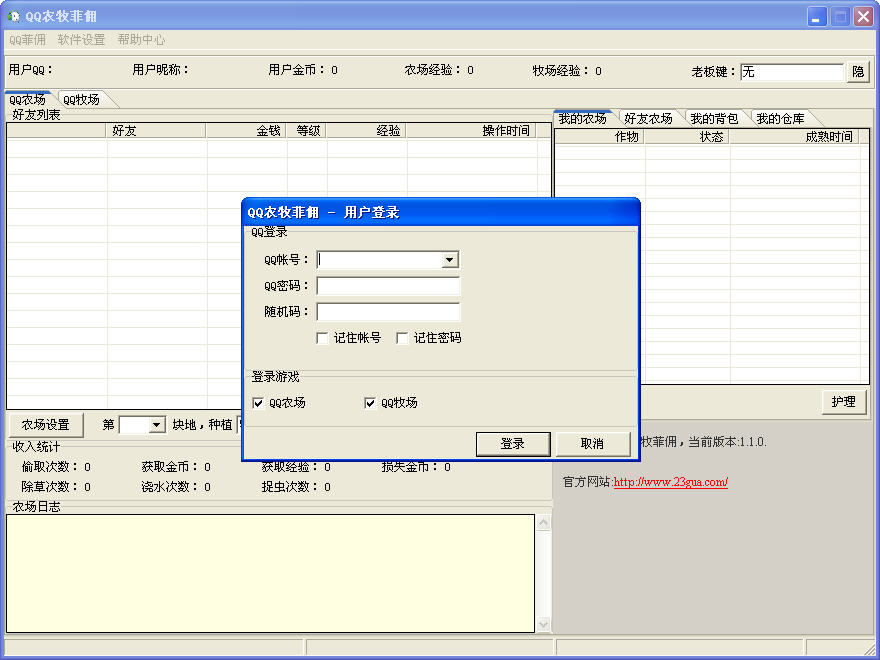Image resolution: width=880 pixels, height=660 pixels.
Task: Open the 我的仓库 tab
Action: [780, 119]
